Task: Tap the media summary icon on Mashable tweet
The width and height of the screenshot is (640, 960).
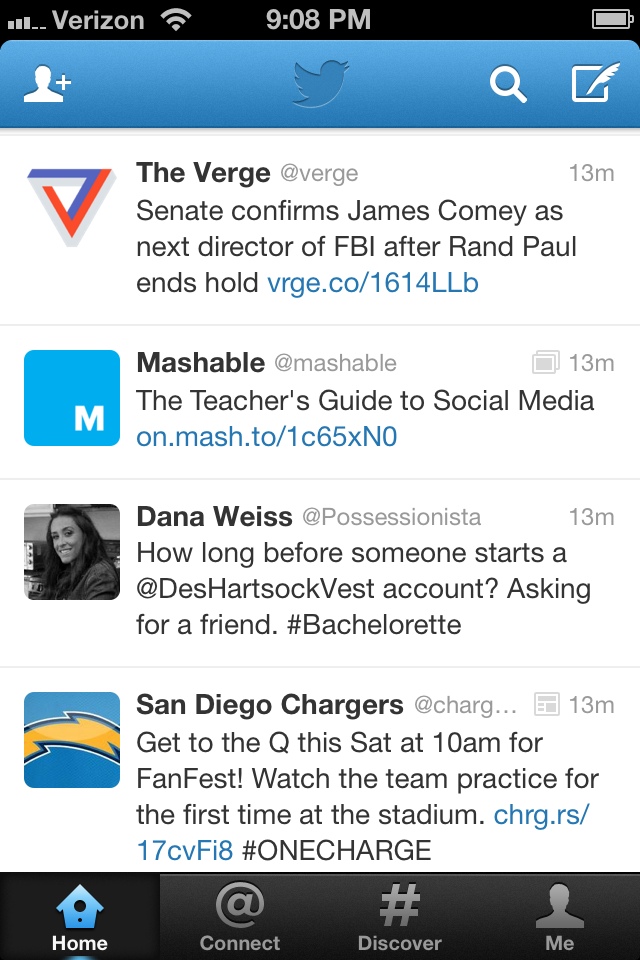Action: 545,362
